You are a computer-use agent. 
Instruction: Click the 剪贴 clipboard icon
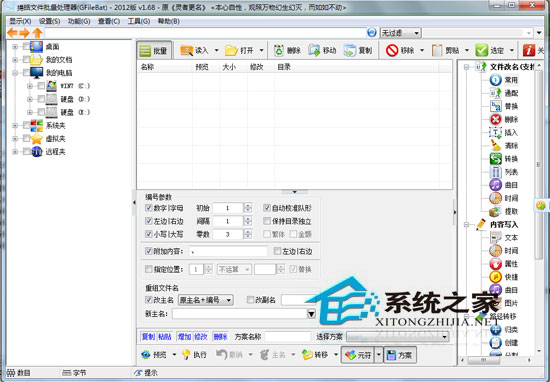[x=437, y=51]
